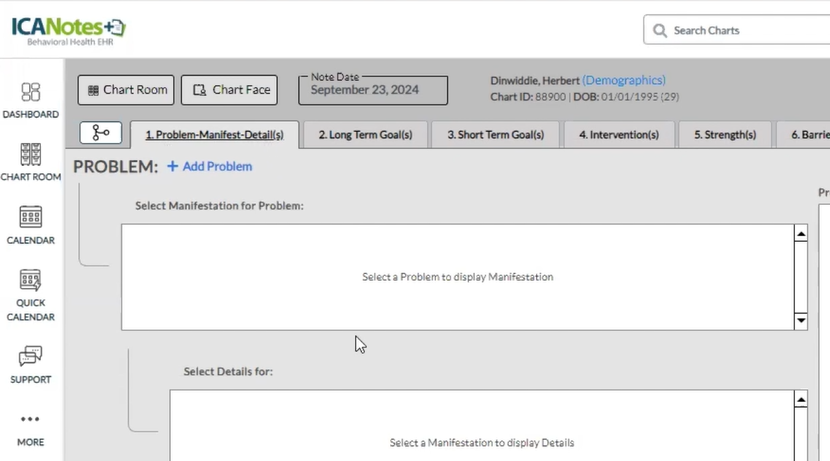830x461 pixels.
Task: Click the treatment plan tree diagram icon
Action: coord(100,133)
